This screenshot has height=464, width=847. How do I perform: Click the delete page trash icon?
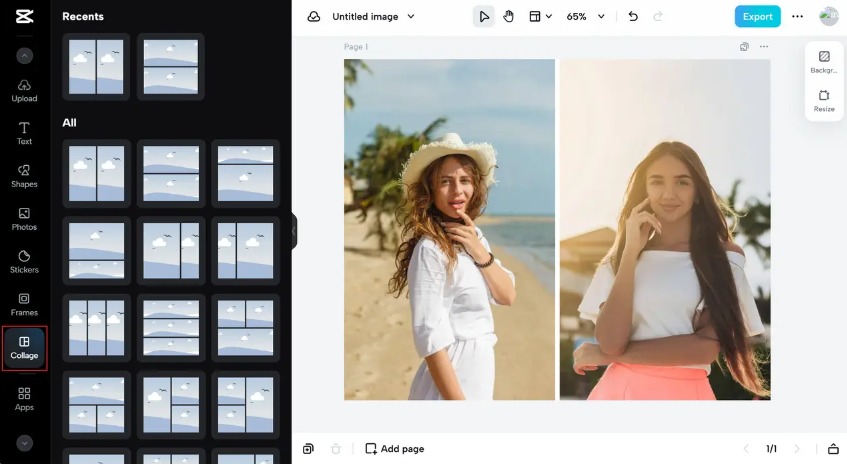click(x=336, y=449)
